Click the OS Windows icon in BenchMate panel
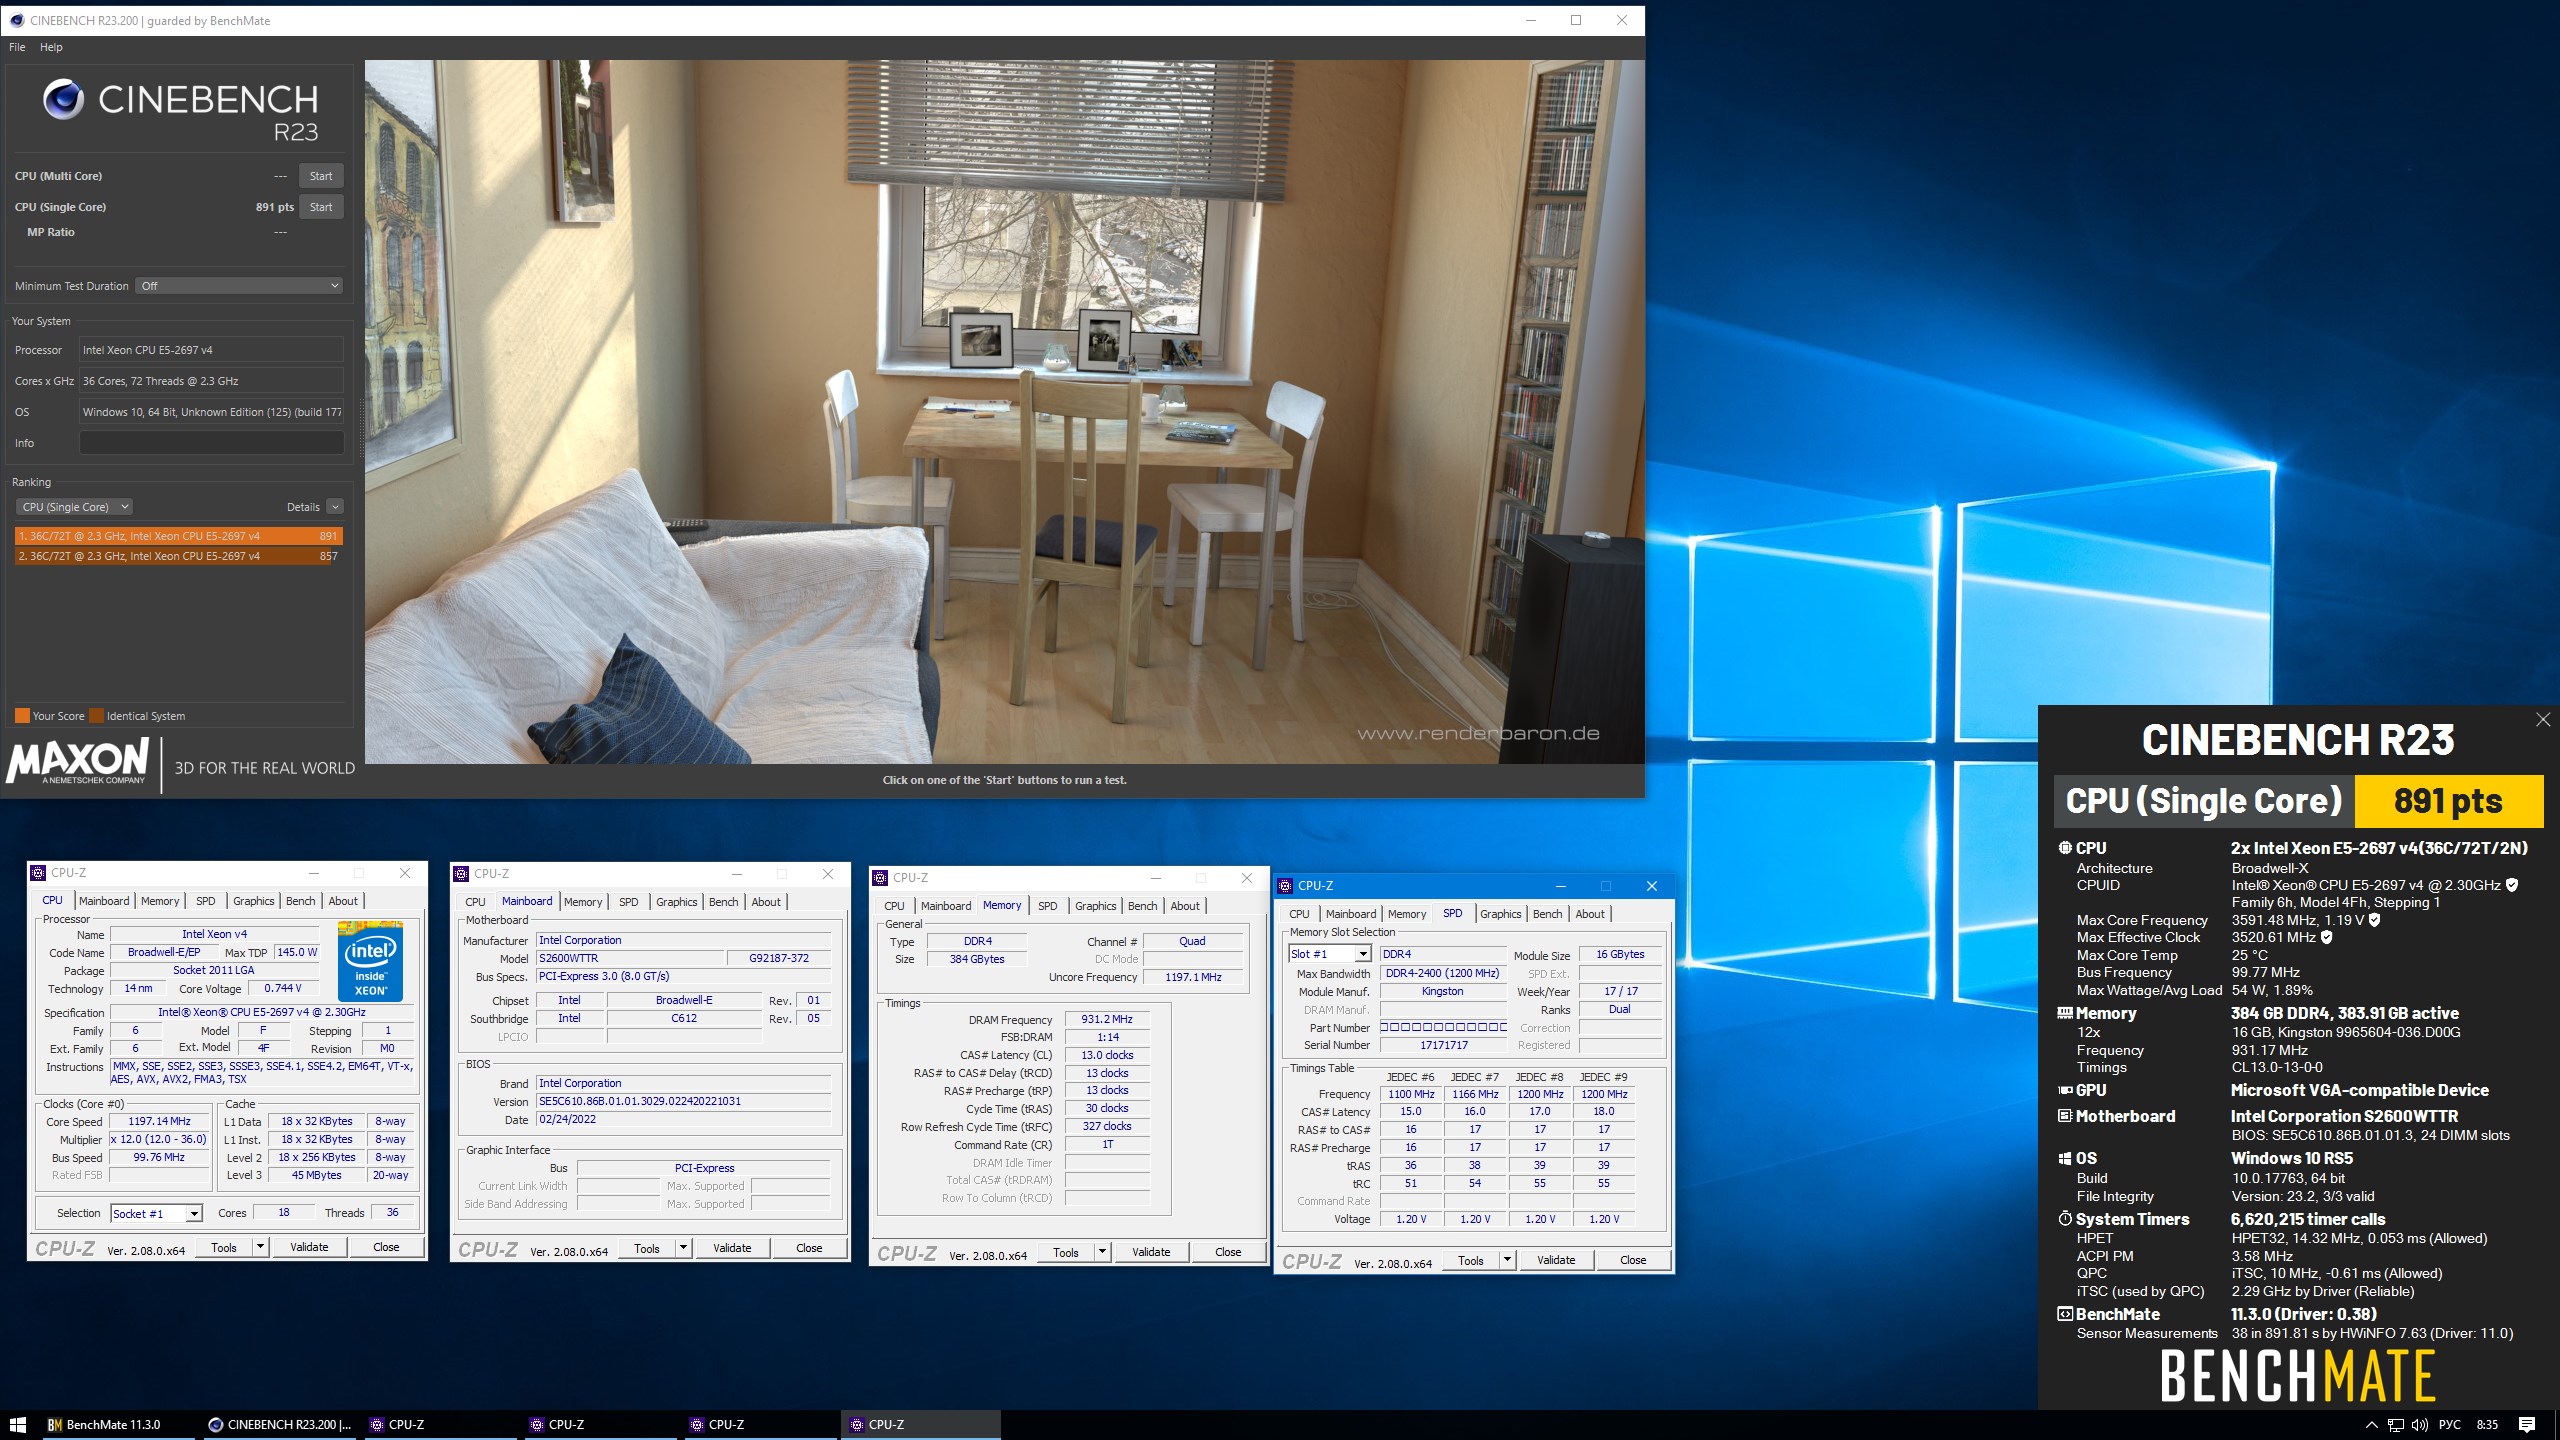The width and height of the screenshot is (2560, 1440). click(x=2064, y=1159)
